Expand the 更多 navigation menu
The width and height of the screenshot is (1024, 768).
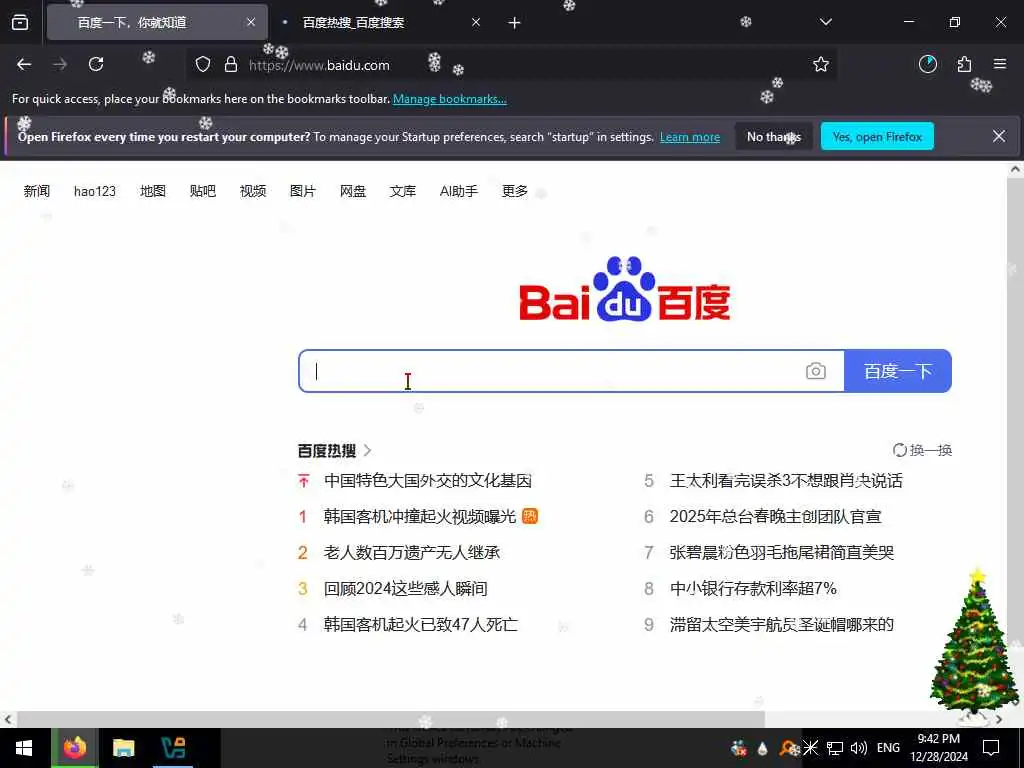[515, 191]
